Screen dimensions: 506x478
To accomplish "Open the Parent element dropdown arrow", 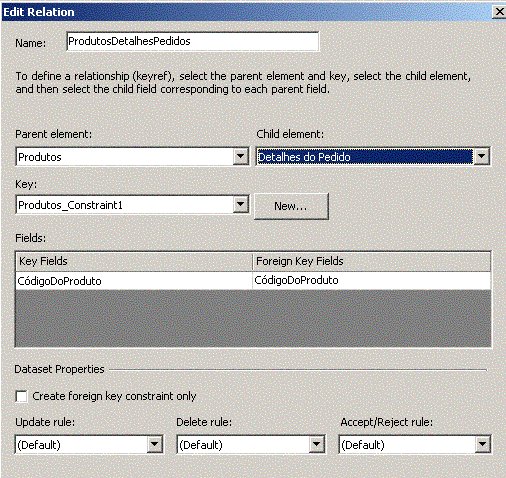I will click(x=240, y=156).
